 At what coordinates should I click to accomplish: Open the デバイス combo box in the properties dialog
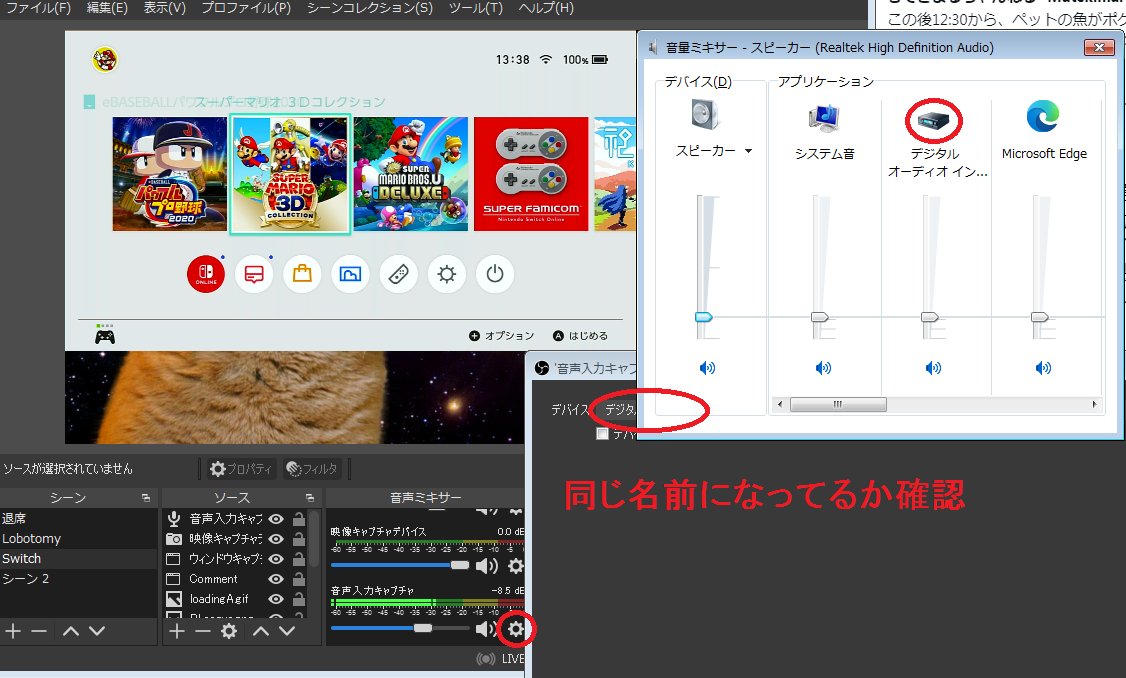[x=615, y=409]
